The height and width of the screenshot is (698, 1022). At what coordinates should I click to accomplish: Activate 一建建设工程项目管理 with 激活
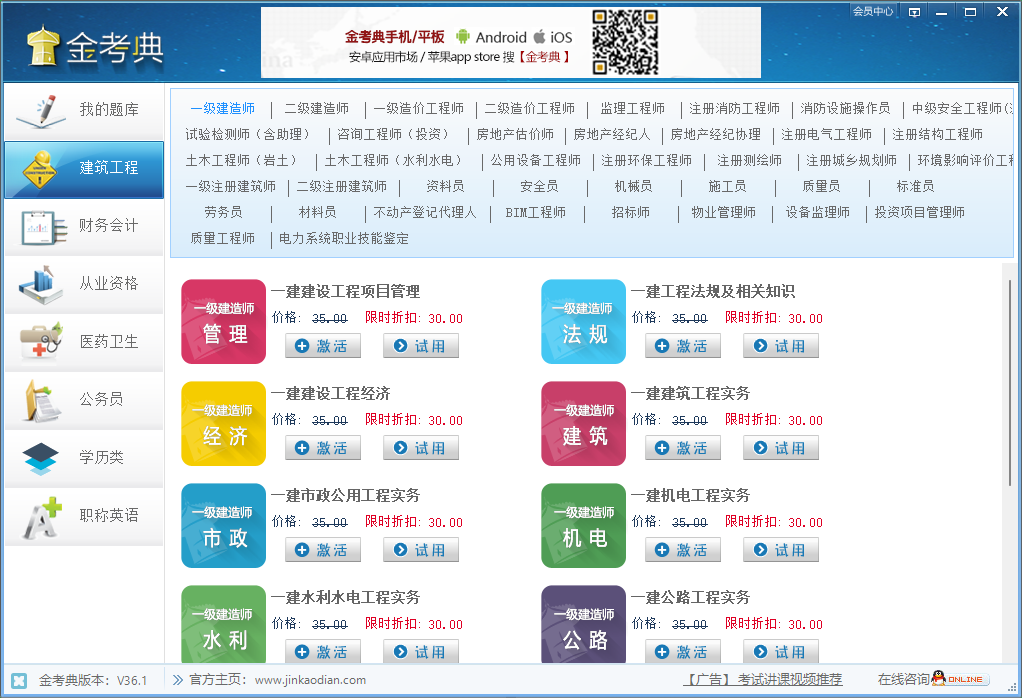[x=323, y=346]
